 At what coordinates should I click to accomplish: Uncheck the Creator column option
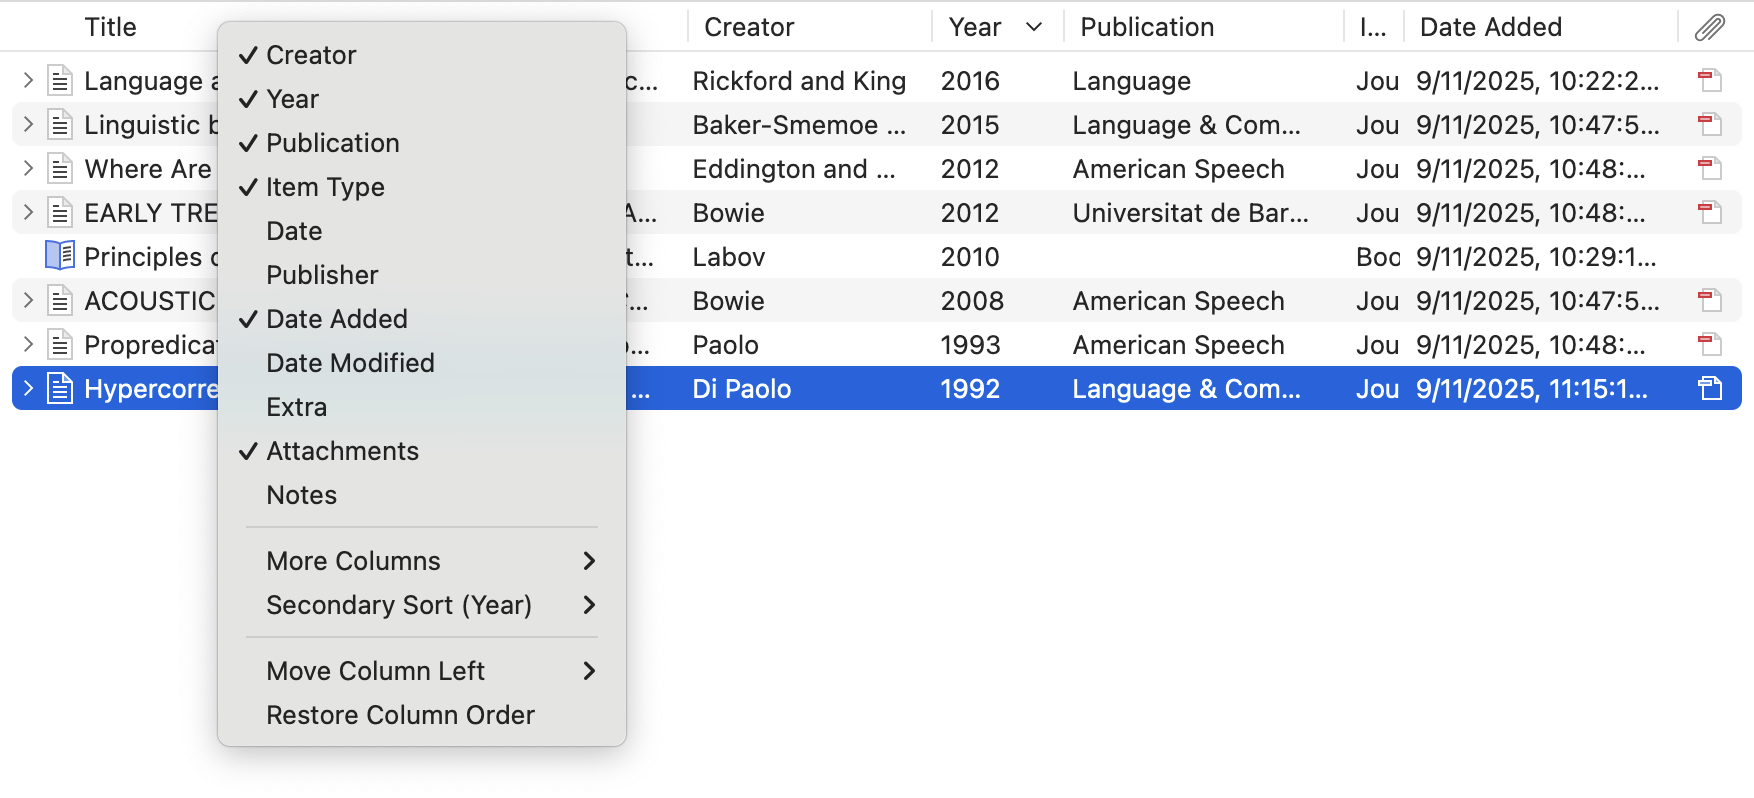[x=311, y=55]
